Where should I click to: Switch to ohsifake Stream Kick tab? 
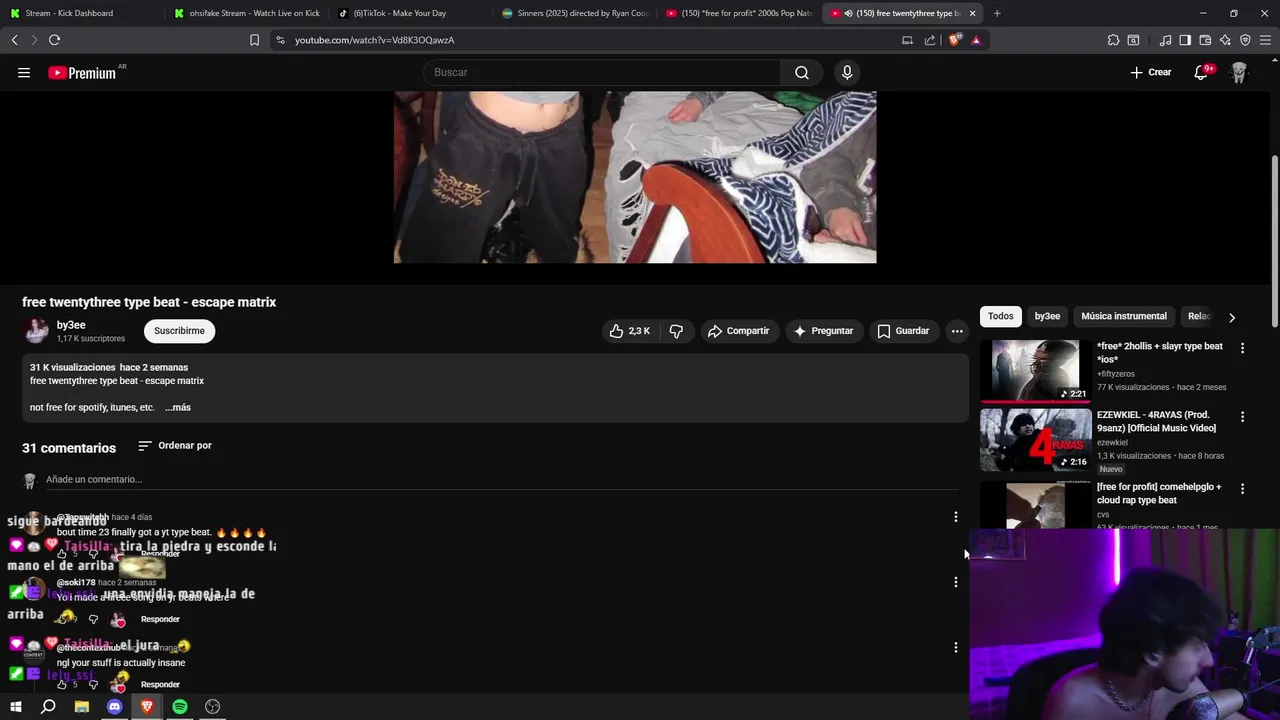point(247,13)
